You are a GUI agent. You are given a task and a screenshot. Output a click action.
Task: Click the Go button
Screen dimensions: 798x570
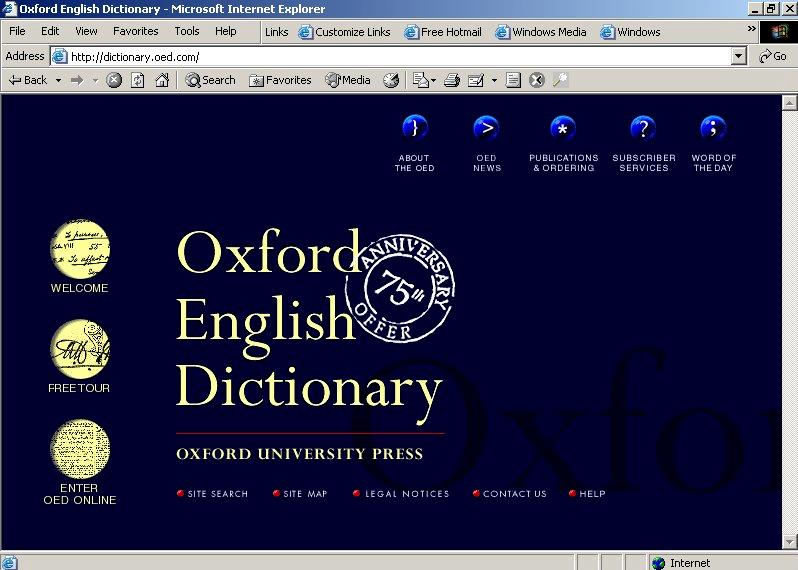click(x=773, y=56)
